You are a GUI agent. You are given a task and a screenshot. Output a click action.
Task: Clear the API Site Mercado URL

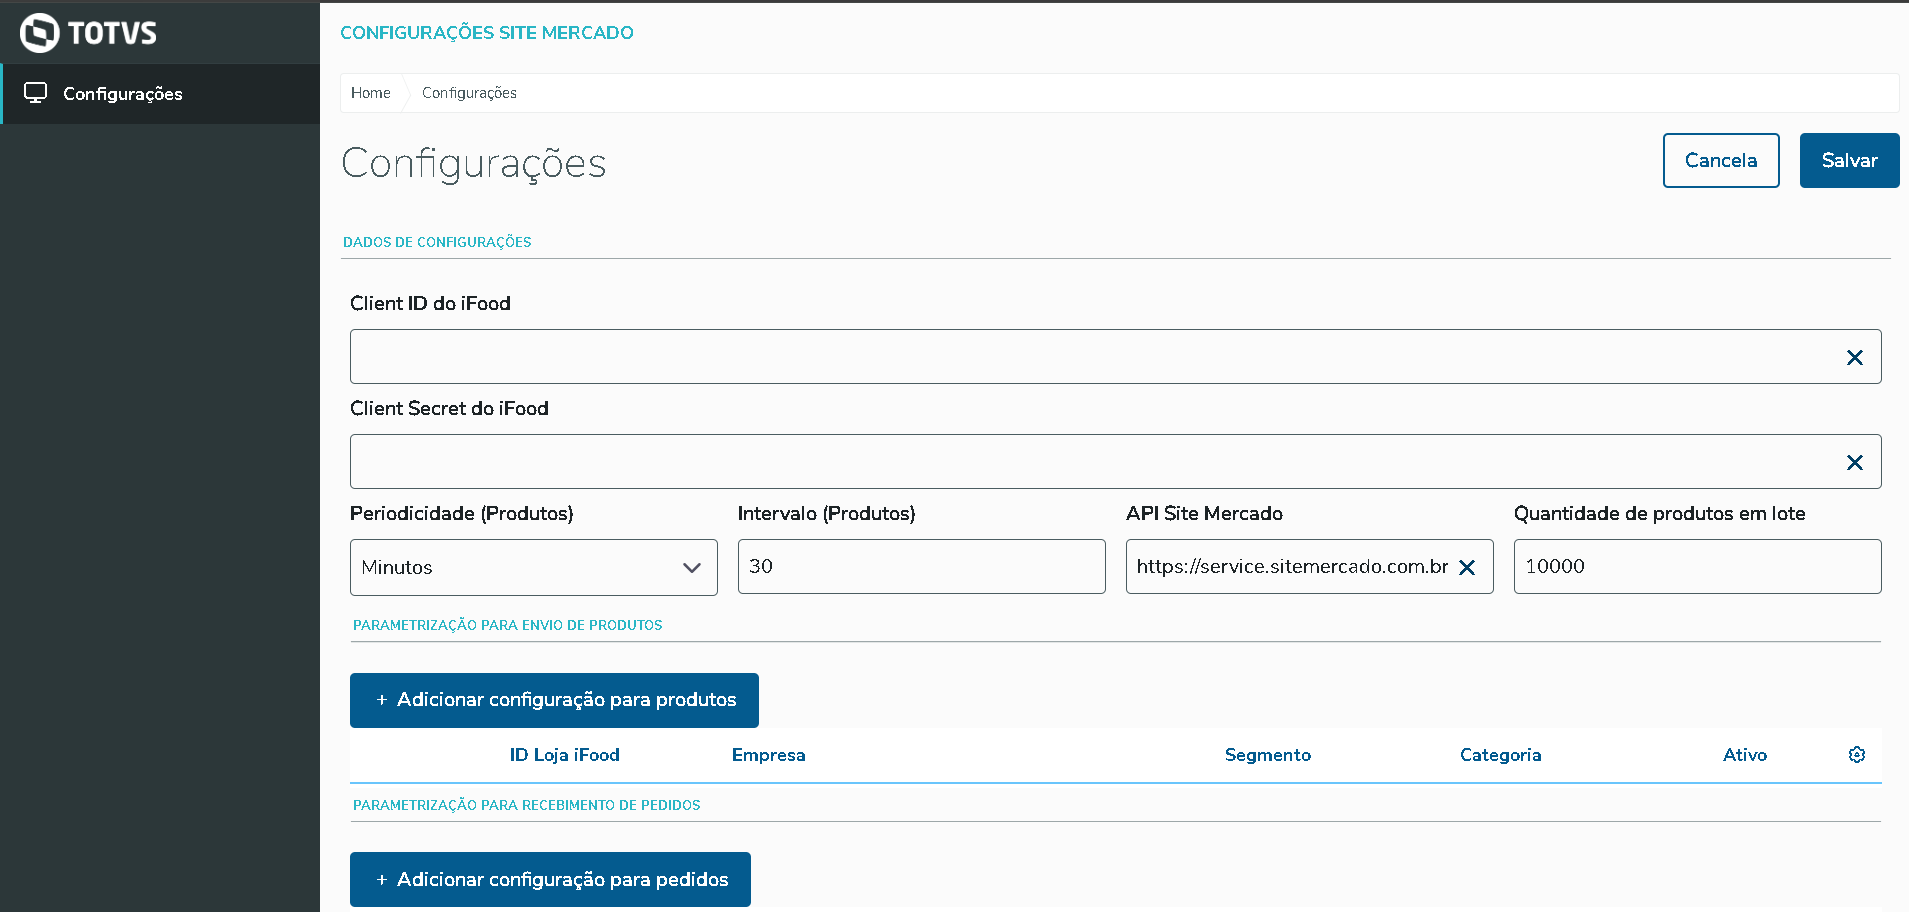coord(1467,567)
